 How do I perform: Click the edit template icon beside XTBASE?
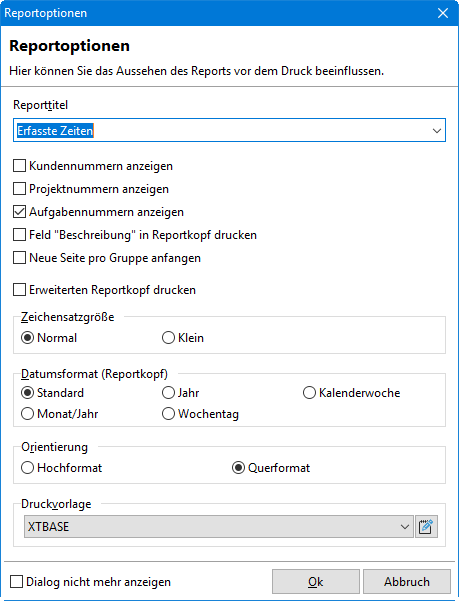click(426, 527)
